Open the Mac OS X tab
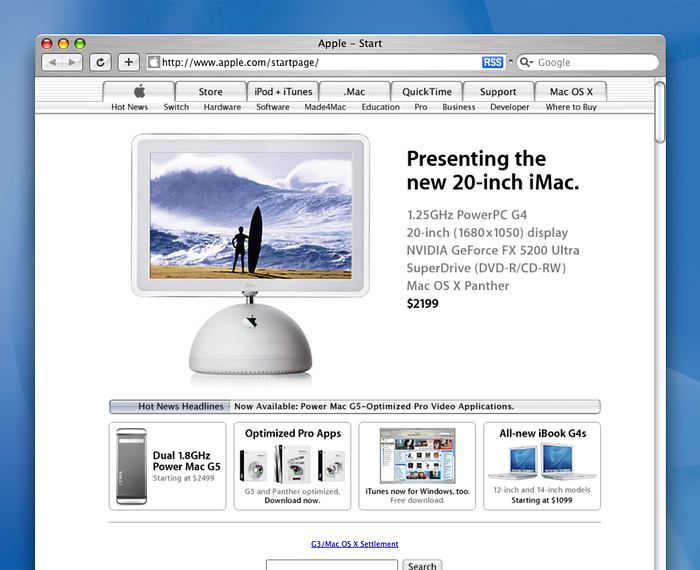Viewport: 700px width, 570px height. (571, 92)
